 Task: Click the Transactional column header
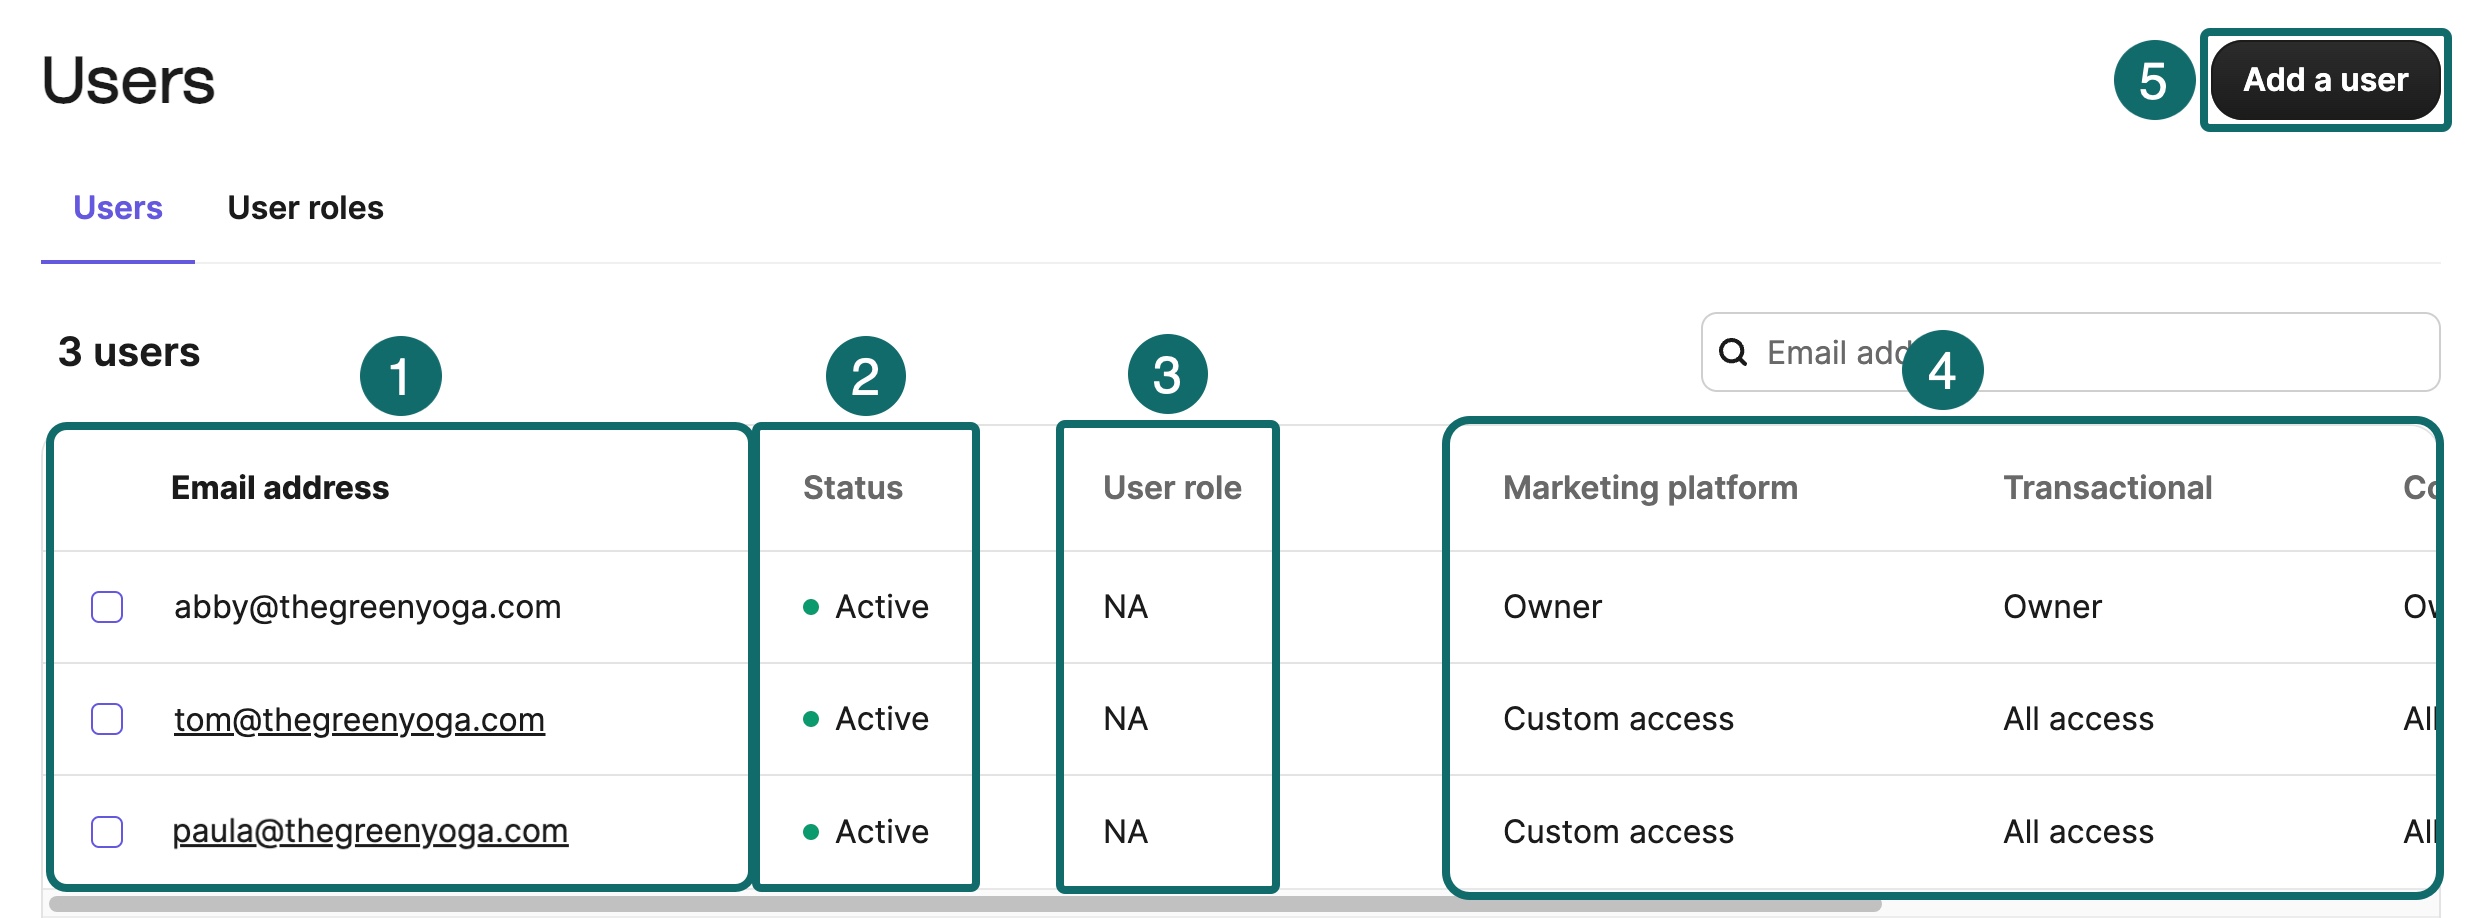coord(2107,488)
